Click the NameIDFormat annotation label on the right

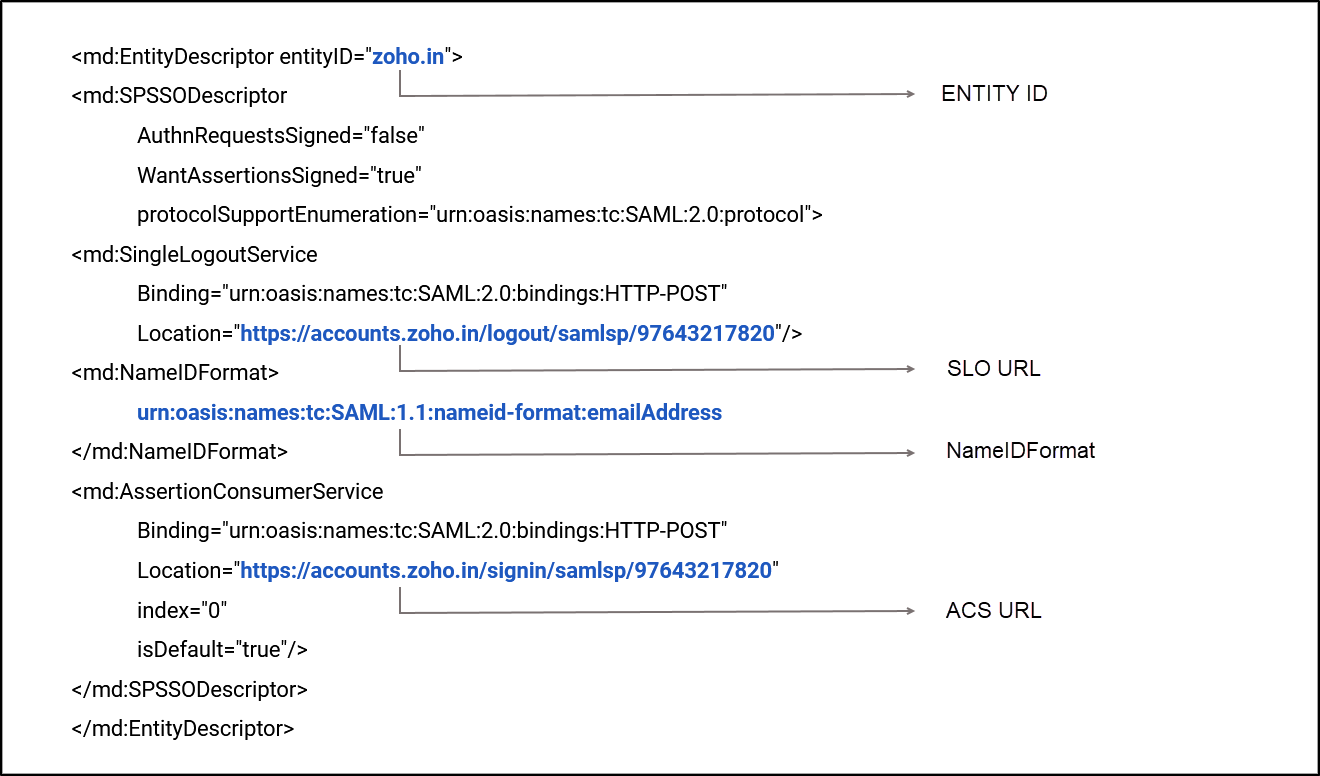(x=1020, y=451)
